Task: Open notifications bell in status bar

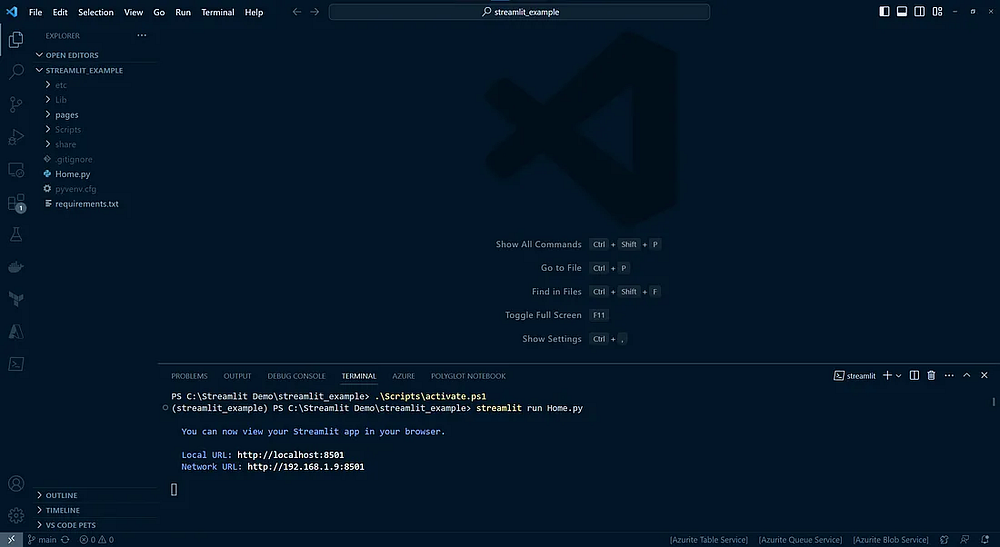Action: click(x=985, y=539)
